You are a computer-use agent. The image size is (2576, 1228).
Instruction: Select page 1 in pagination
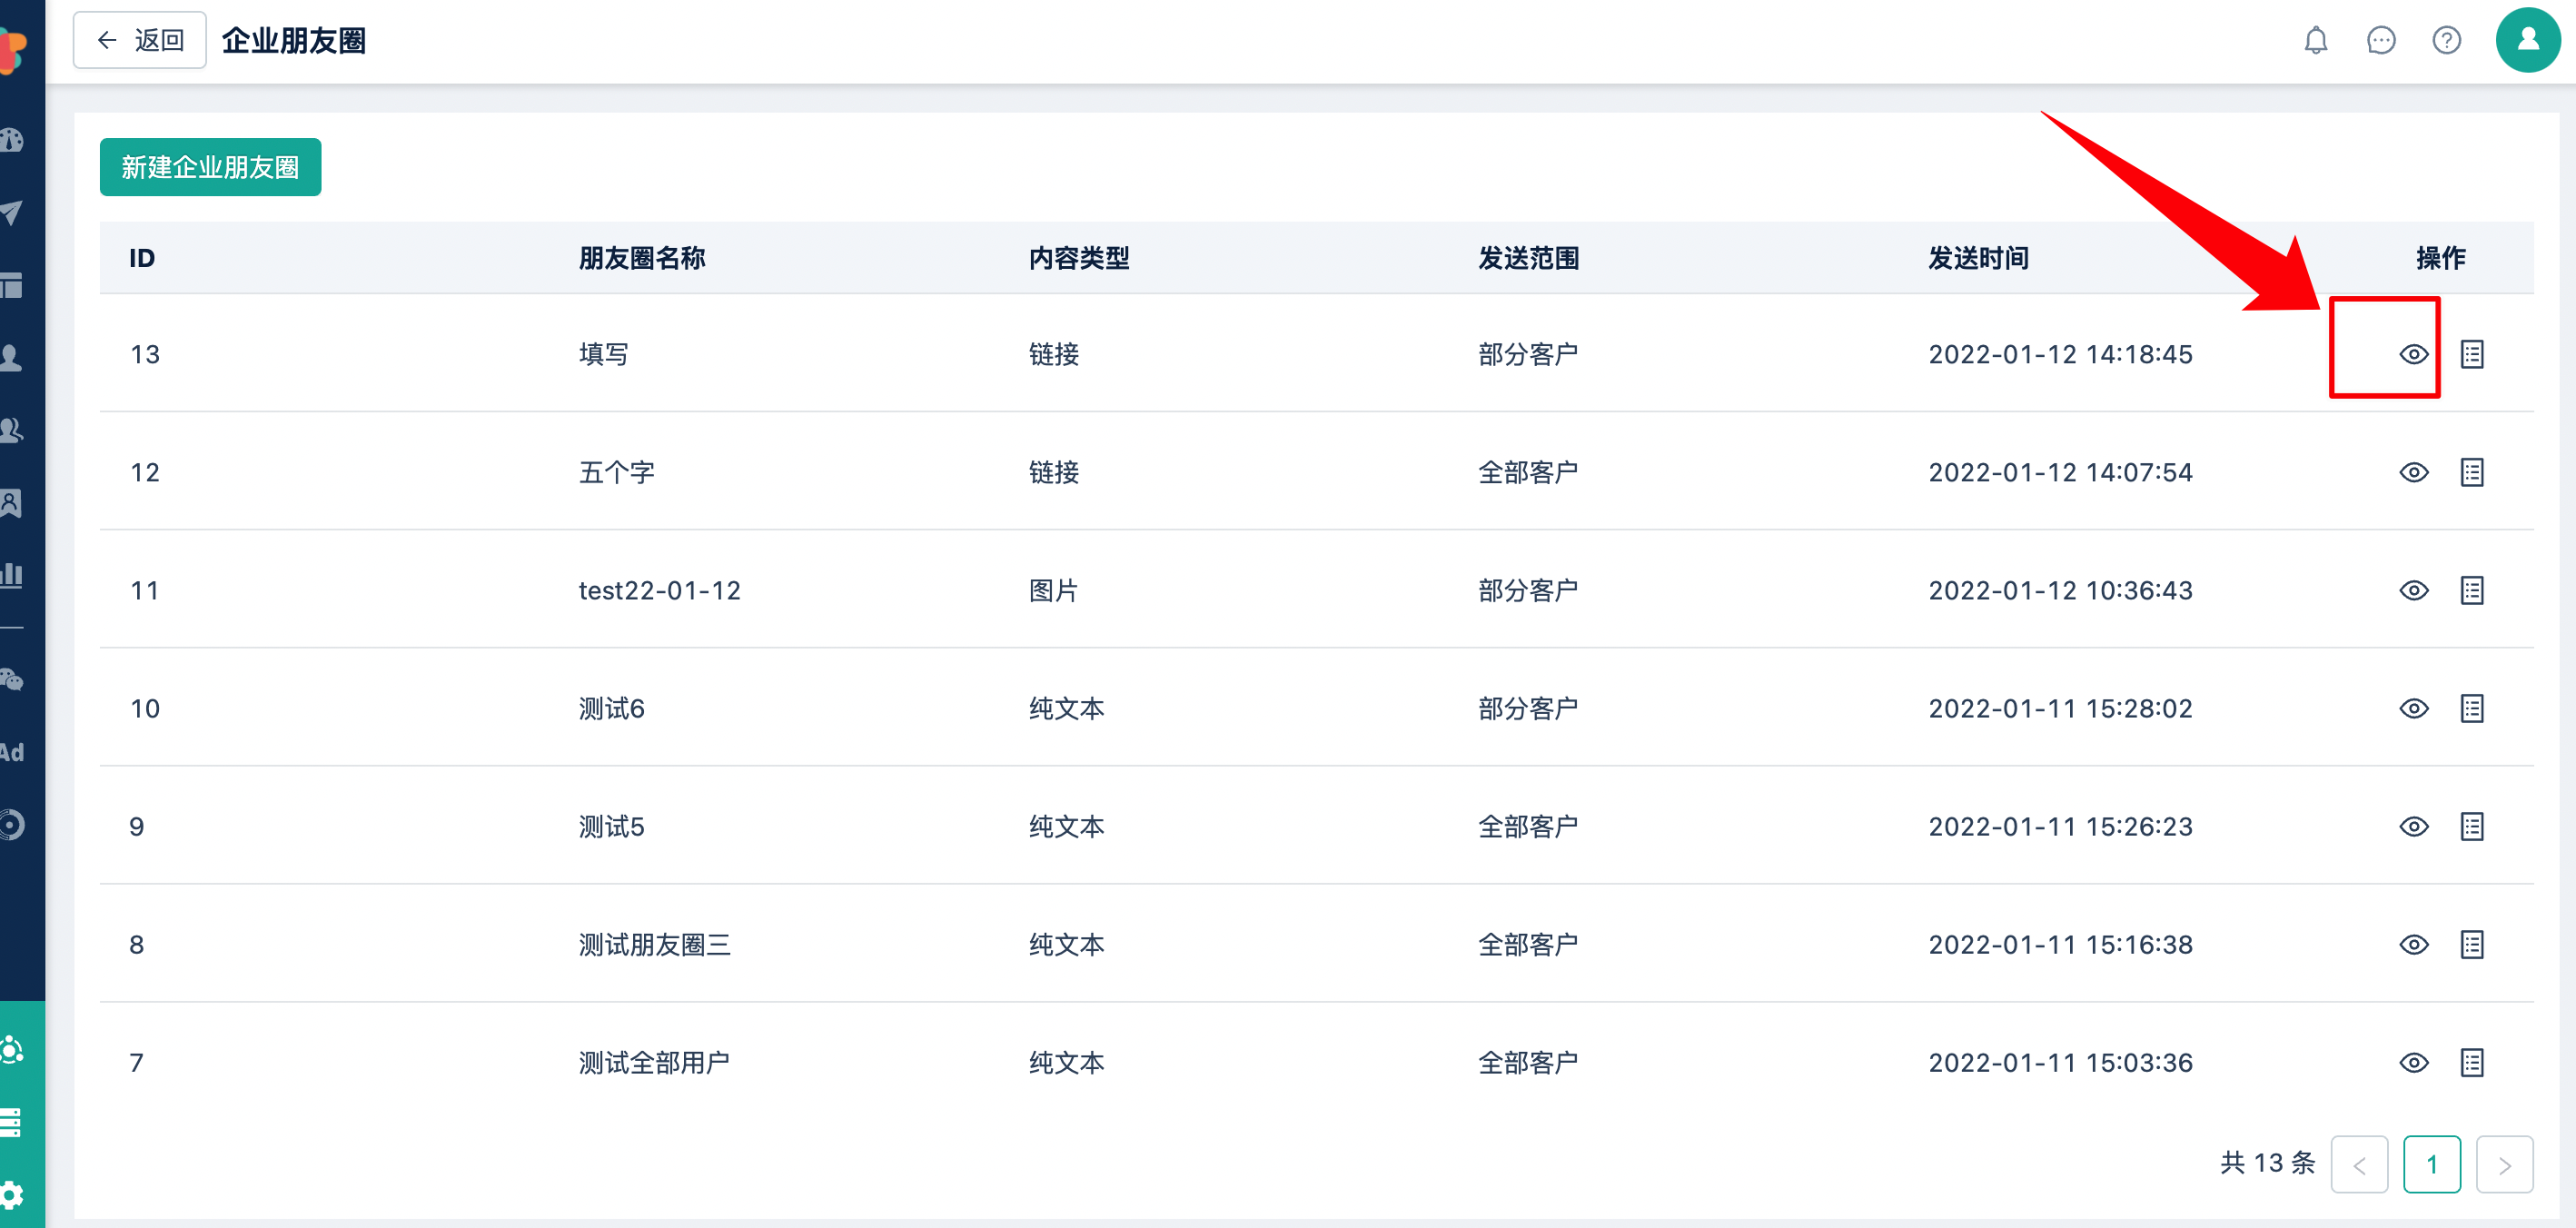(x=2431, y=1164)
